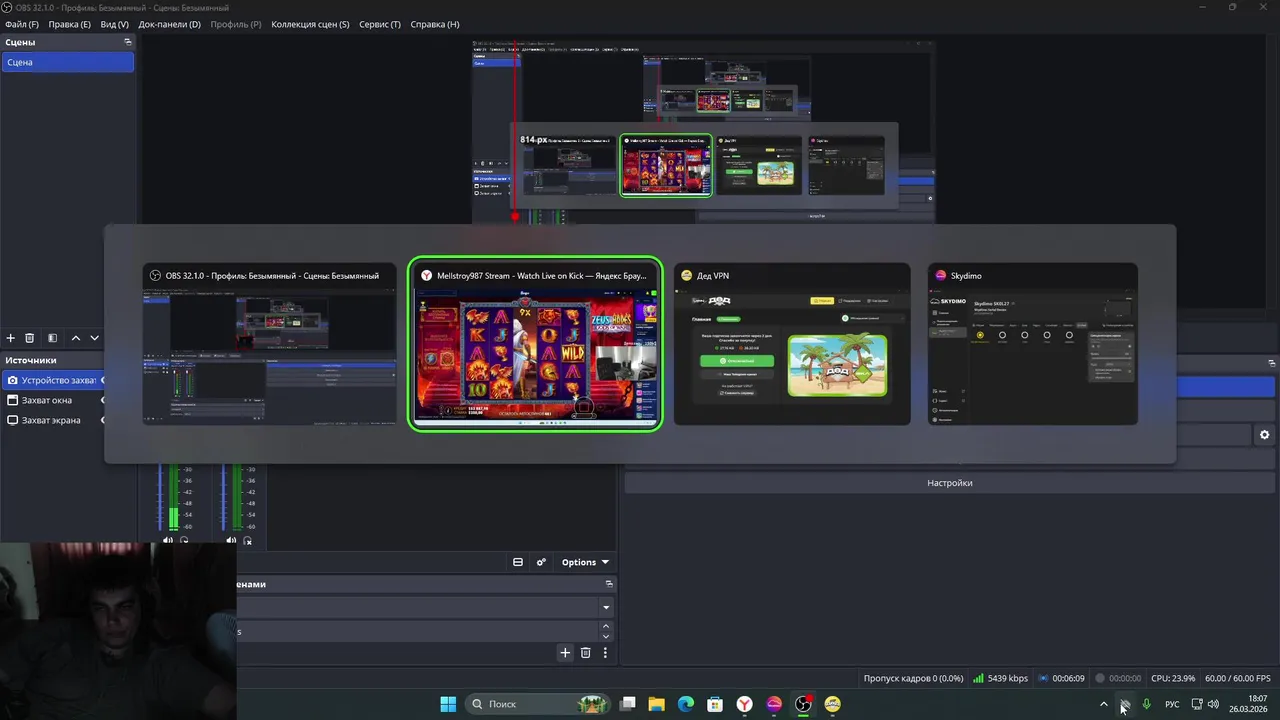Open File Explorer from the taskbar

click(657, 704)
